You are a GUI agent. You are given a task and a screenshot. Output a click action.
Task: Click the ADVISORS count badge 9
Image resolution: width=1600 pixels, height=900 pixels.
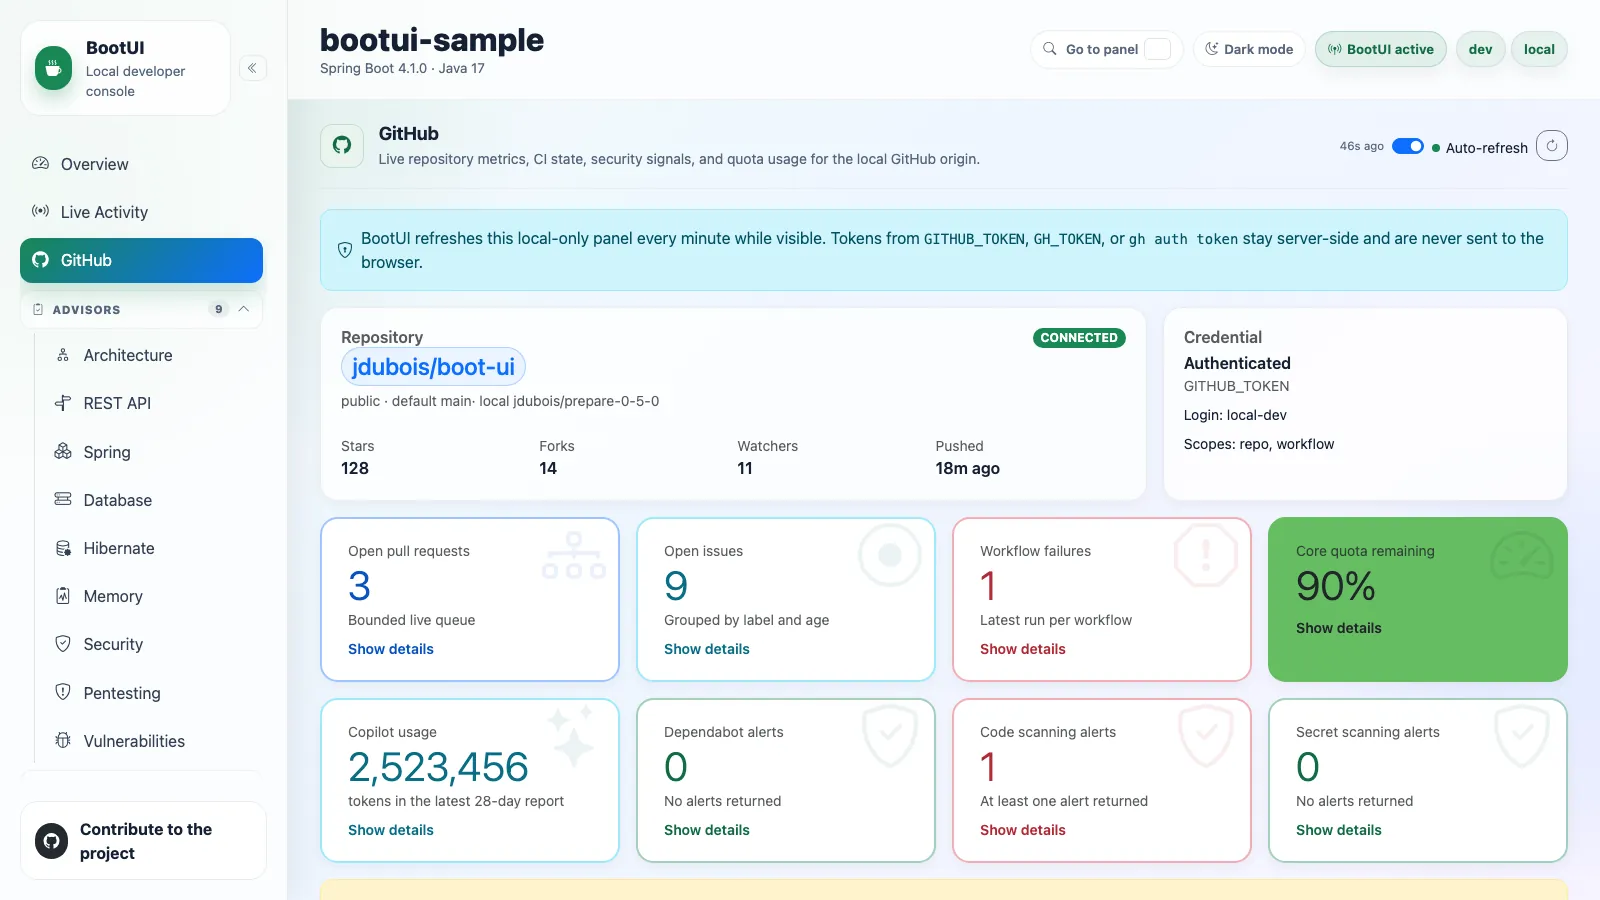(x=219, y=309)
